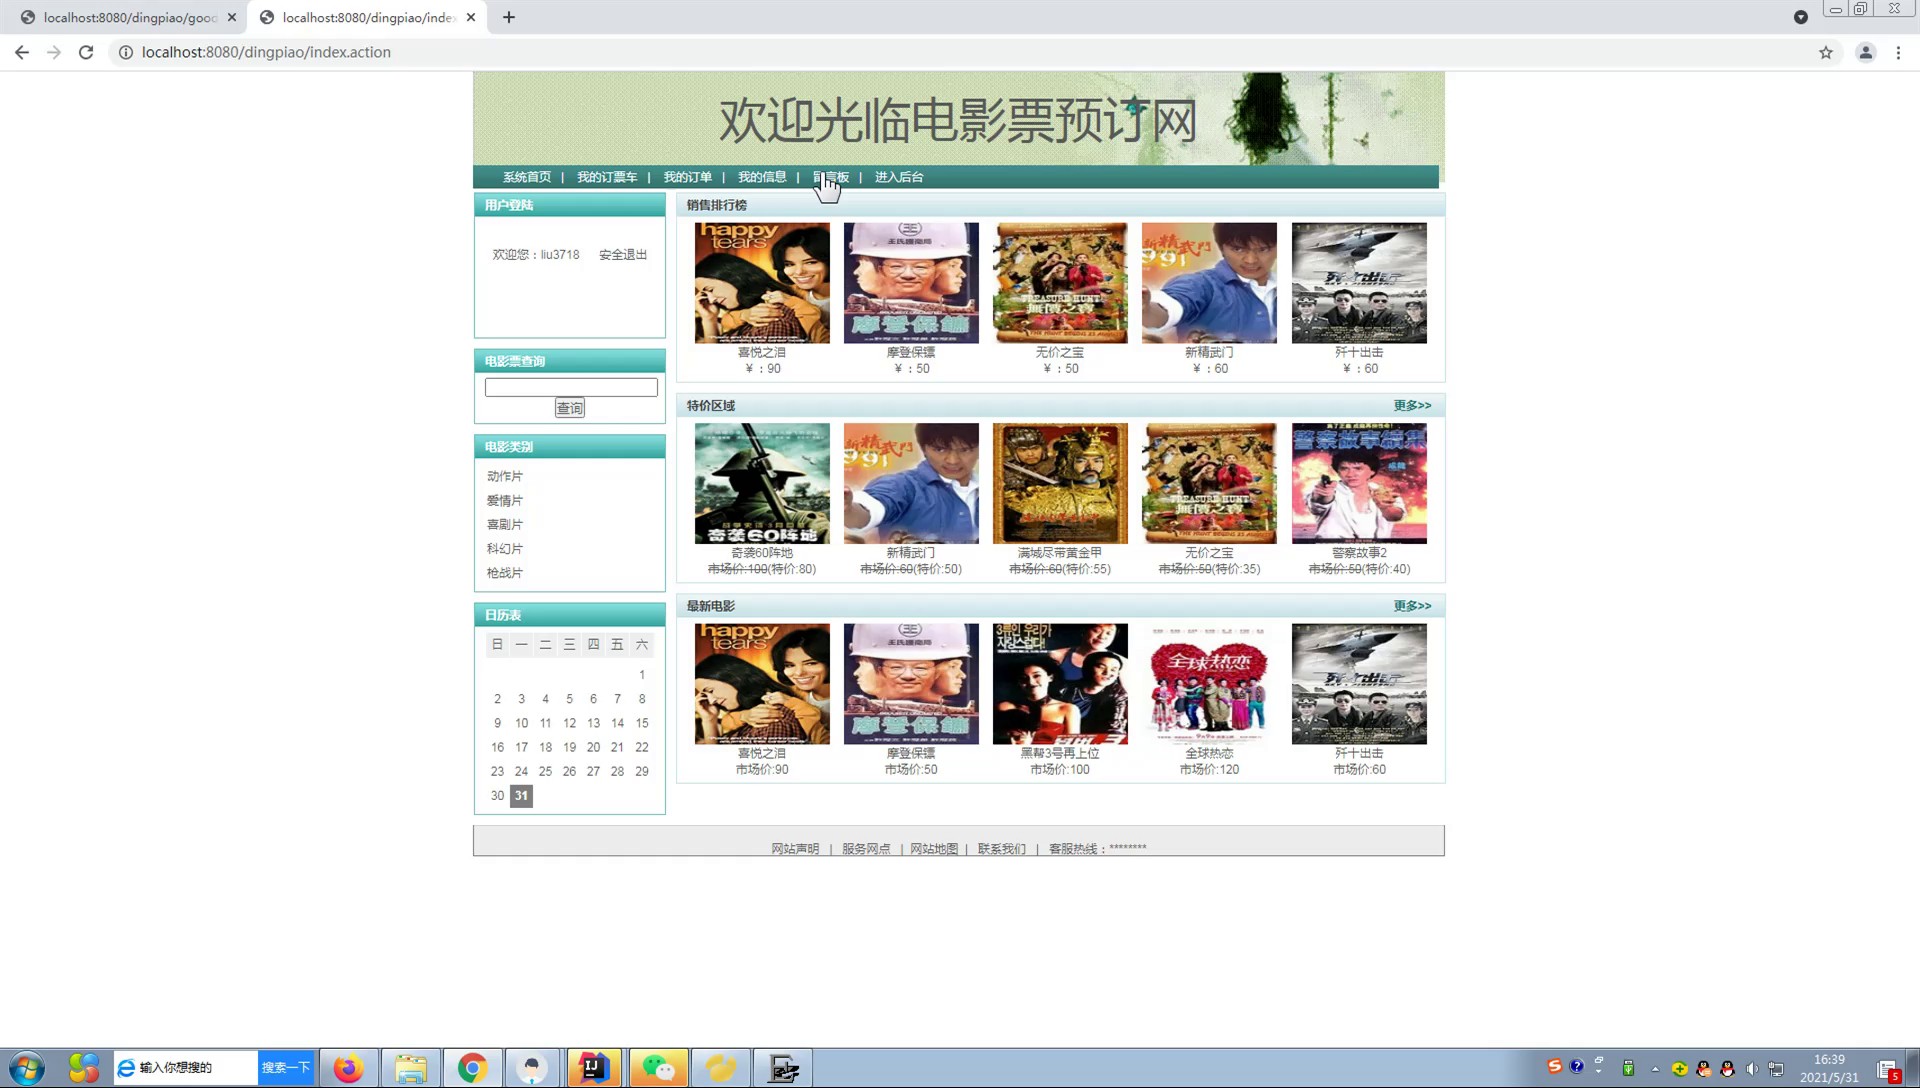Open 我的订单 in the navigation bar
The image size is (1920, 1088).
point(688,177)
